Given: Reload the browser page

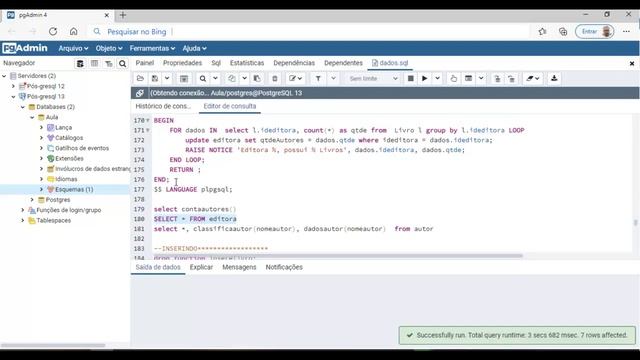Looking at the screenshot, I should [53, 31].
